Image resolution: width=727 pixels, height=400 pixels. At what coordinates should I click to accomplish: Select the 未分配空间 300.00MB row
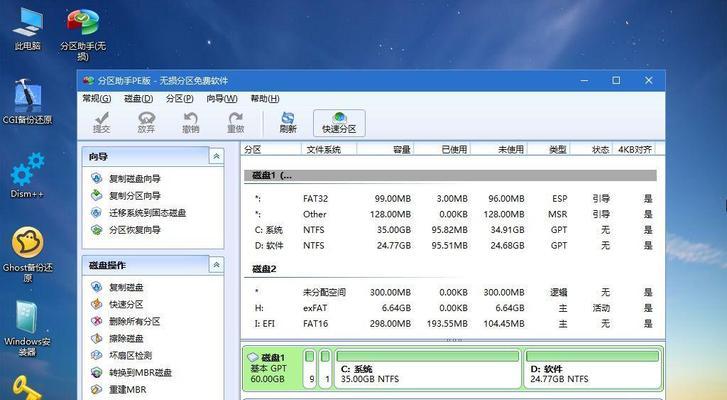pos(450,292)
